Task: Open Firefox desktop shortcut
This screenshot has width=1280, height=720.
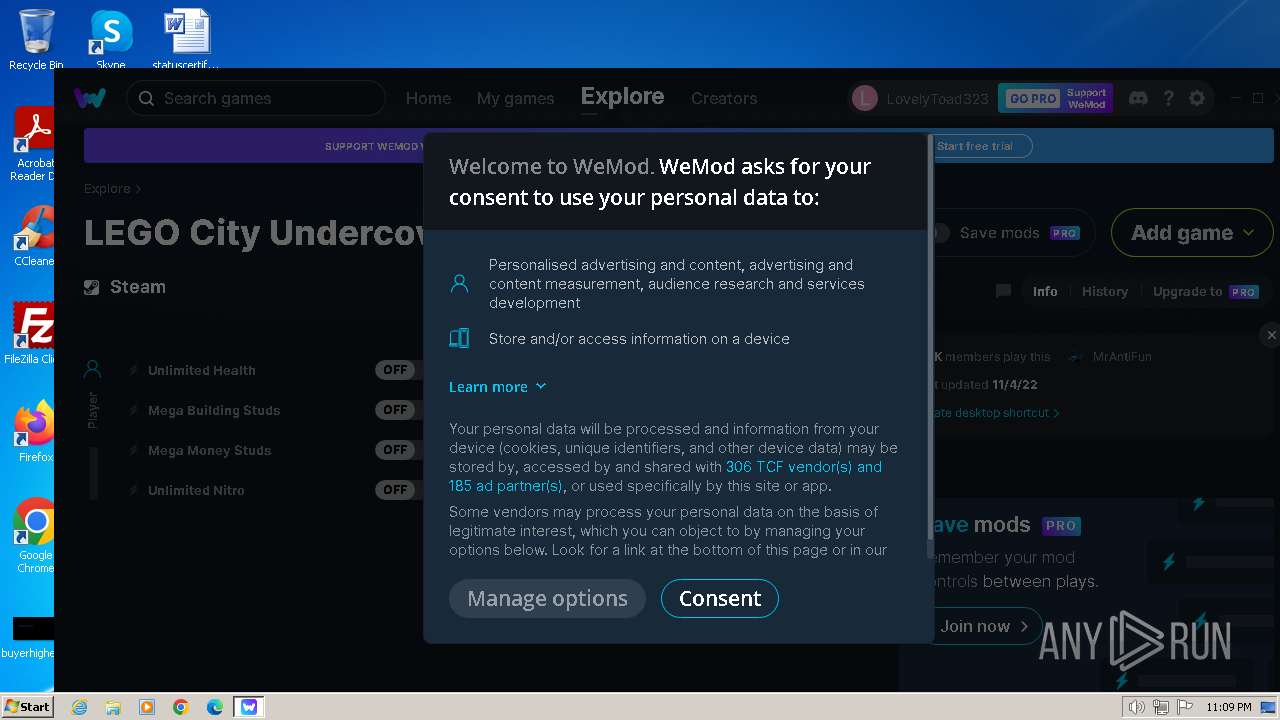Action: pos(36,432)
